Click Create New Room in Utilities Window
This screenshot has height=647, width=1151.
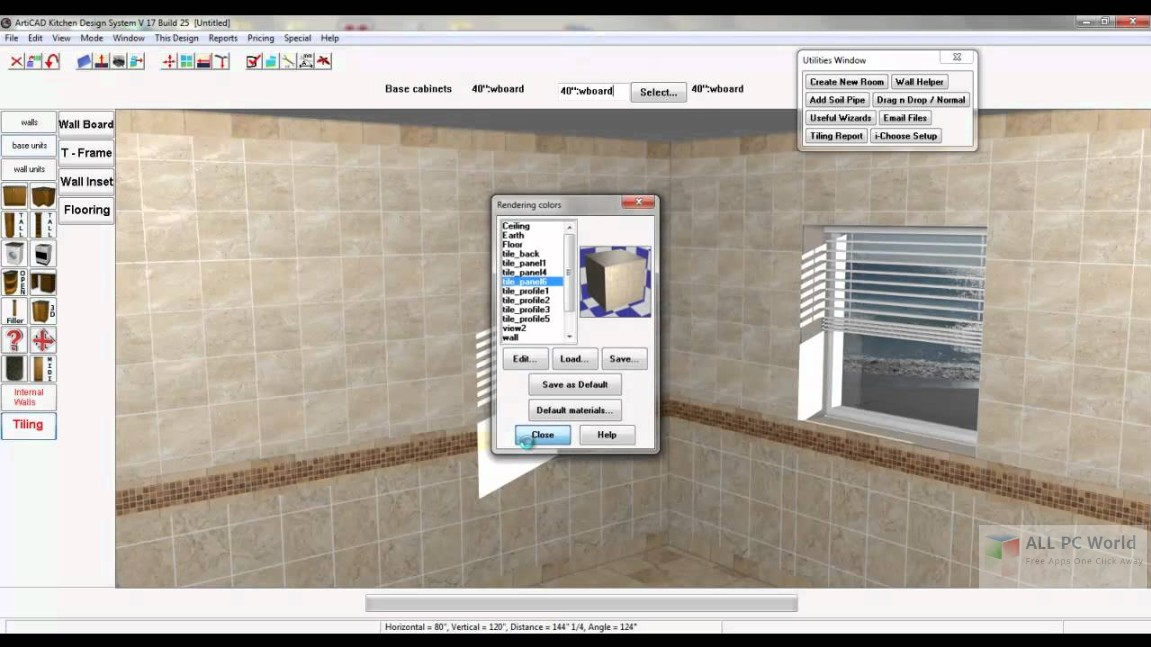click(846, 82)
